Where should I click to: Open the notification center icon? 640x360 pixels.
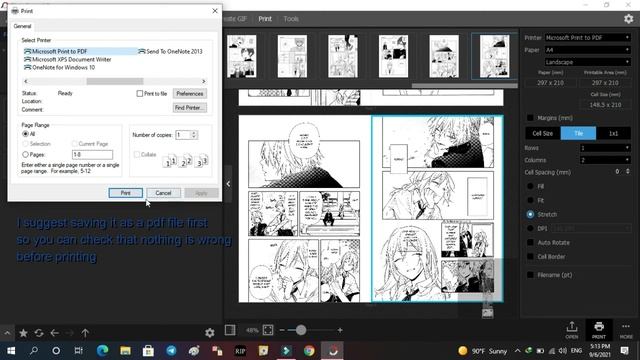click(624, 351)
